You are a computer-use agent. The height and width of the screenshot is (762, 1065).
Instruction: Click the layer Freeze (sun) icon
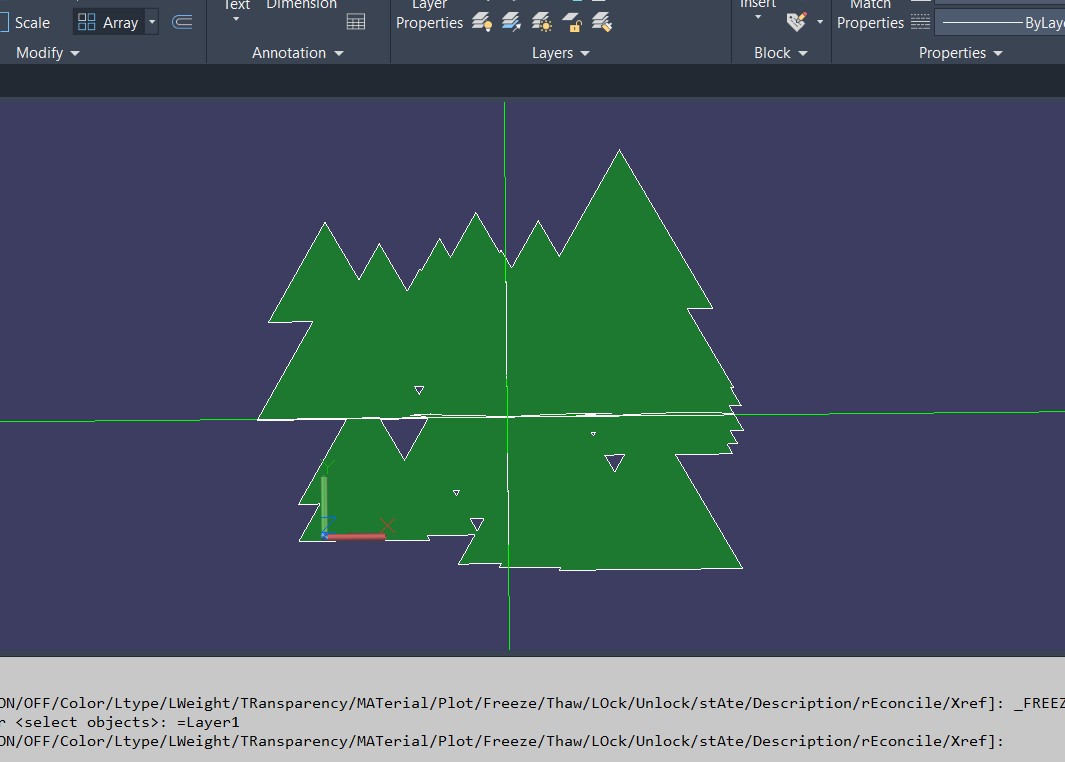542,21
